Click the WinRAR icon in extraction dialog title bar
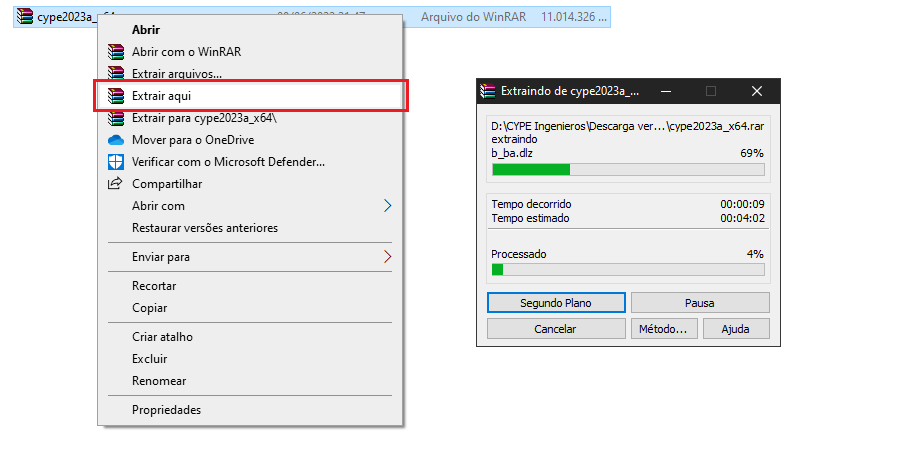Image resolution: width=900 pixels, height=452 pixels. (488, 91)
